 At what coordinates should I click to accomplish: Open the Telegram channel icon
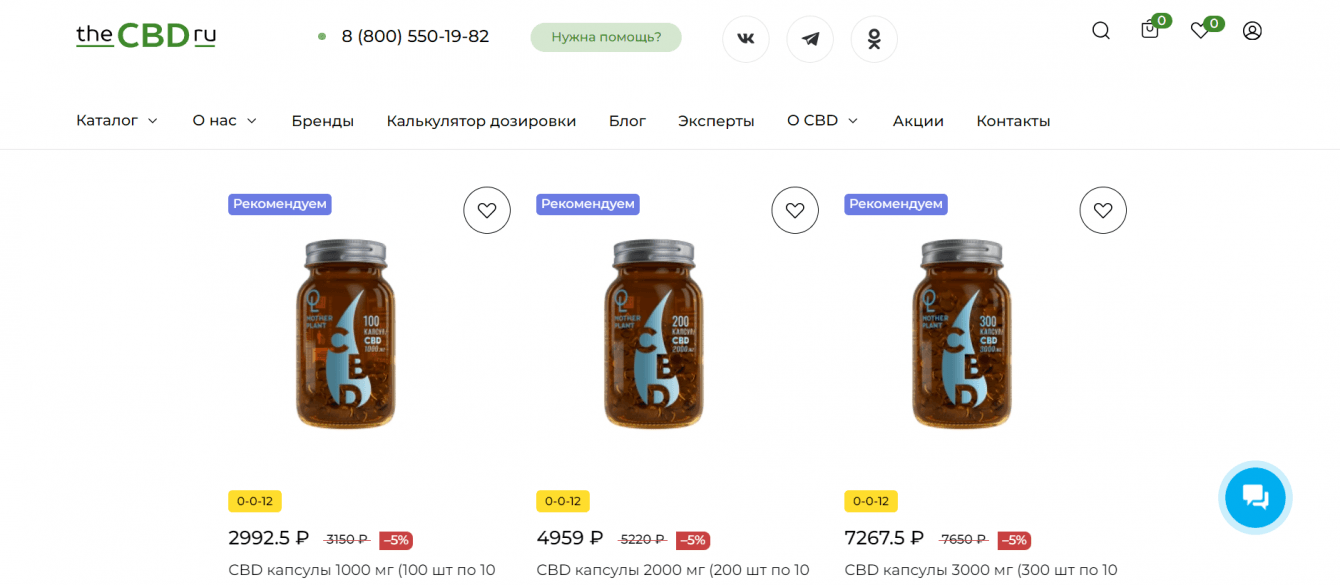coord(810,39)
